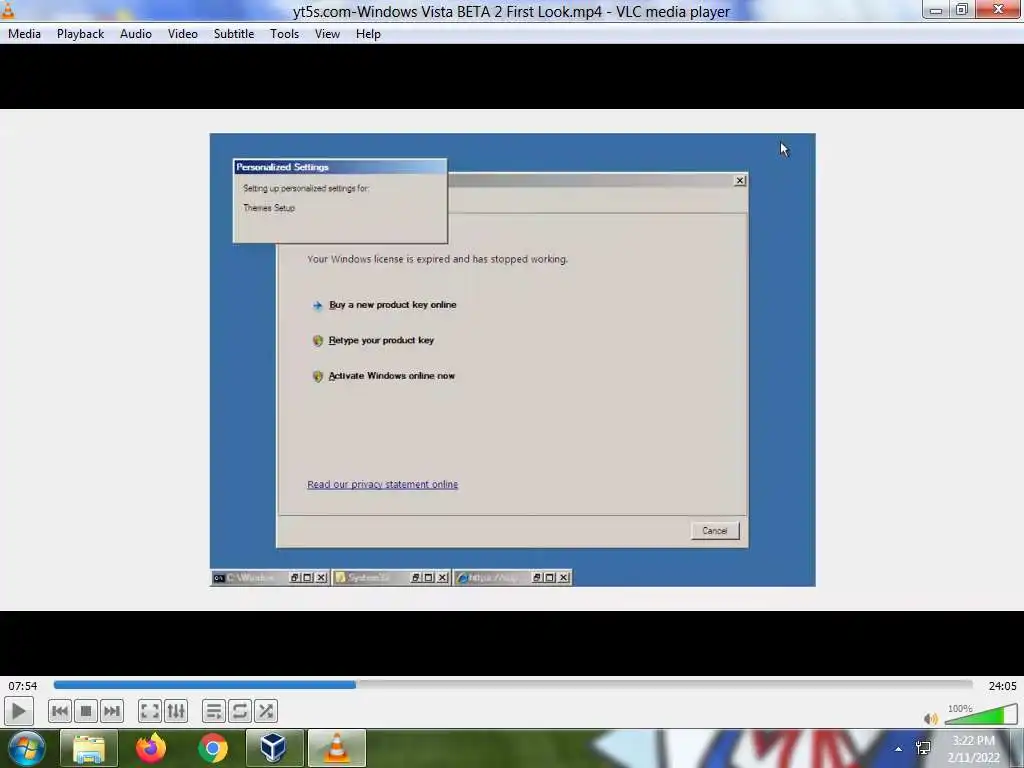Viewport: 1024px width, 768px height.
Task: Click the network tray icon
Action: click(923, 748)
